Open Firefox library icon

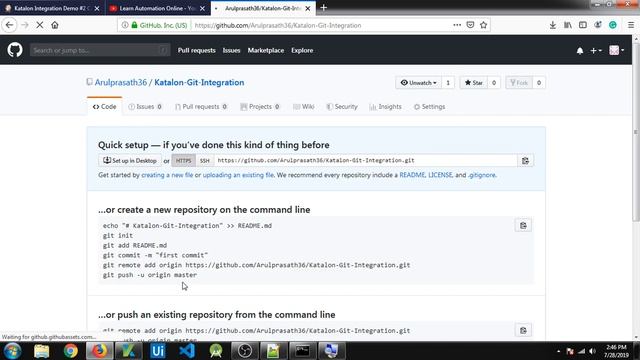(x=568, y=25)
